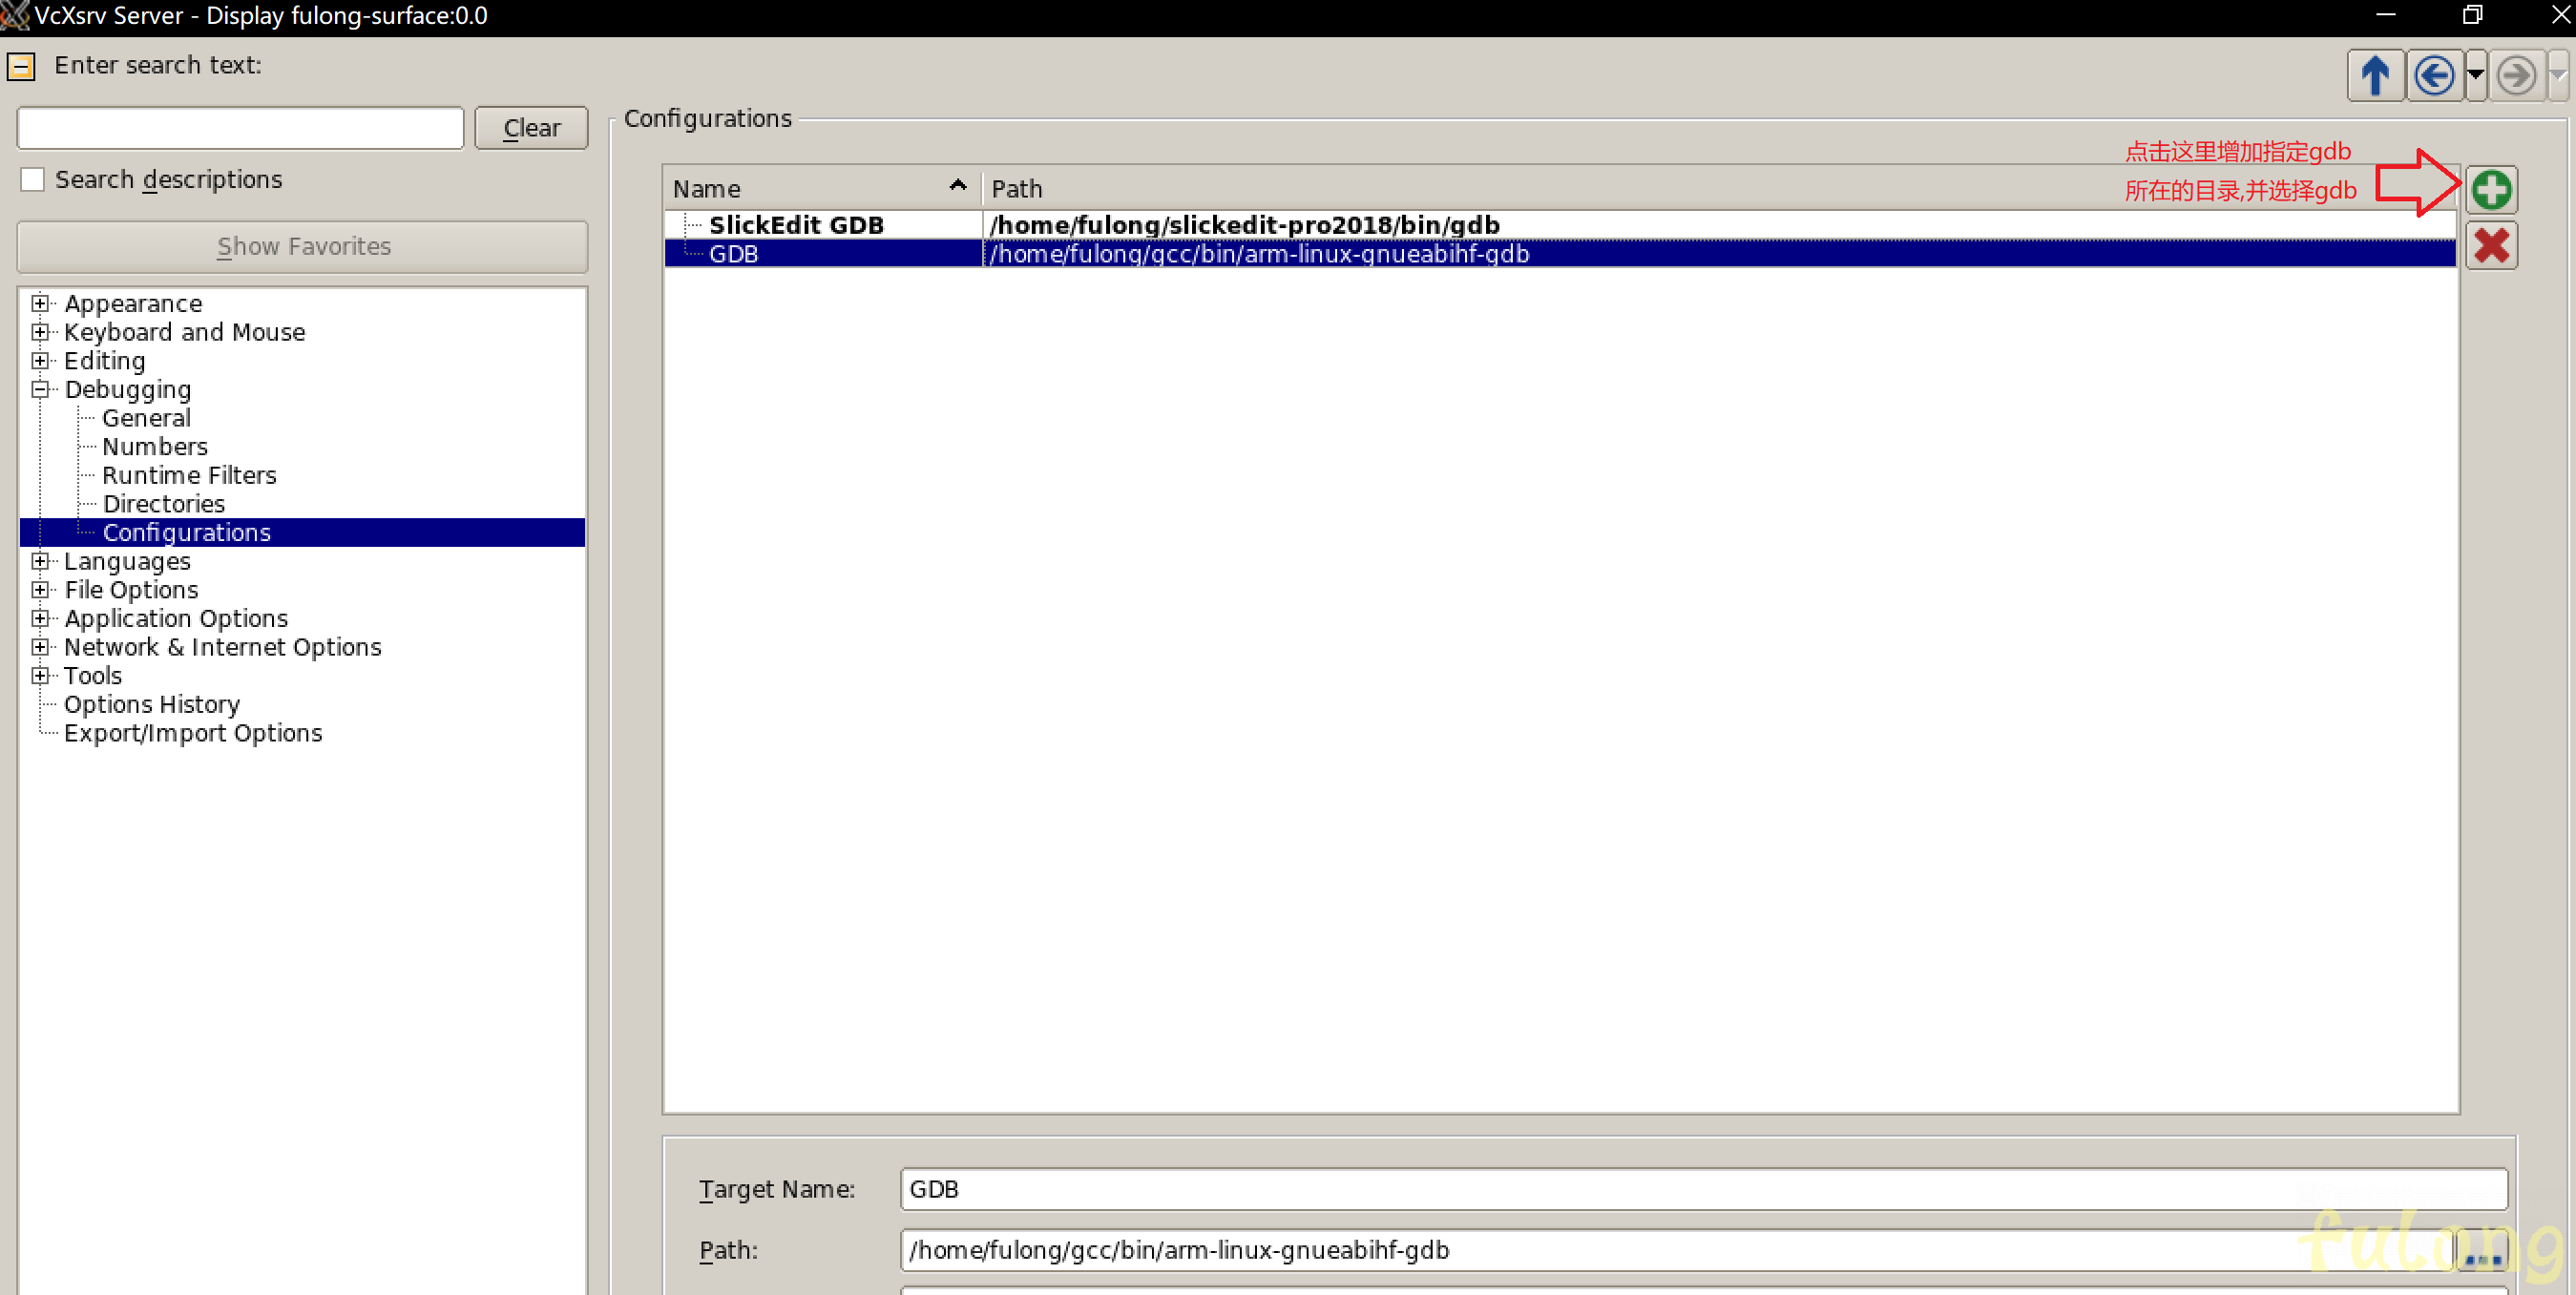
Task: Click the Show Favorites button
Action: (303, 247)
